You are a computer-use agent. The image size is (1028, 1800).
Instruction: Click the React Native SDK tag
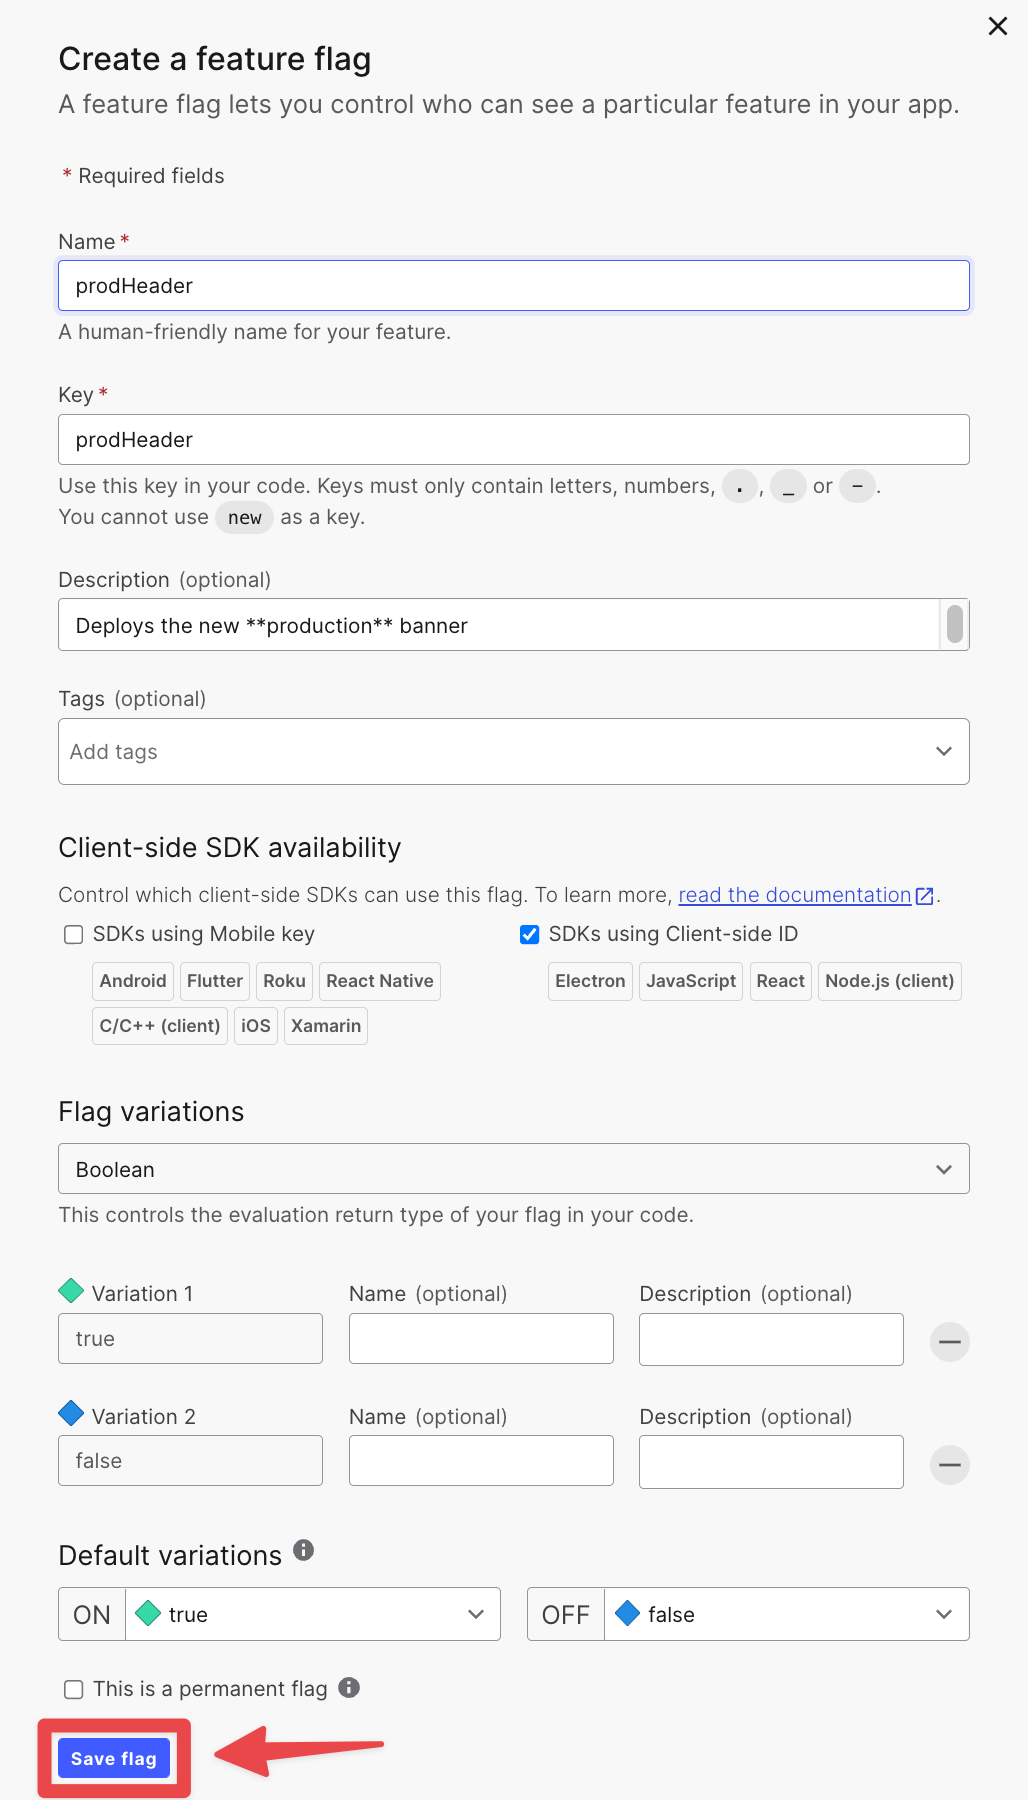[x=380, y=981]
